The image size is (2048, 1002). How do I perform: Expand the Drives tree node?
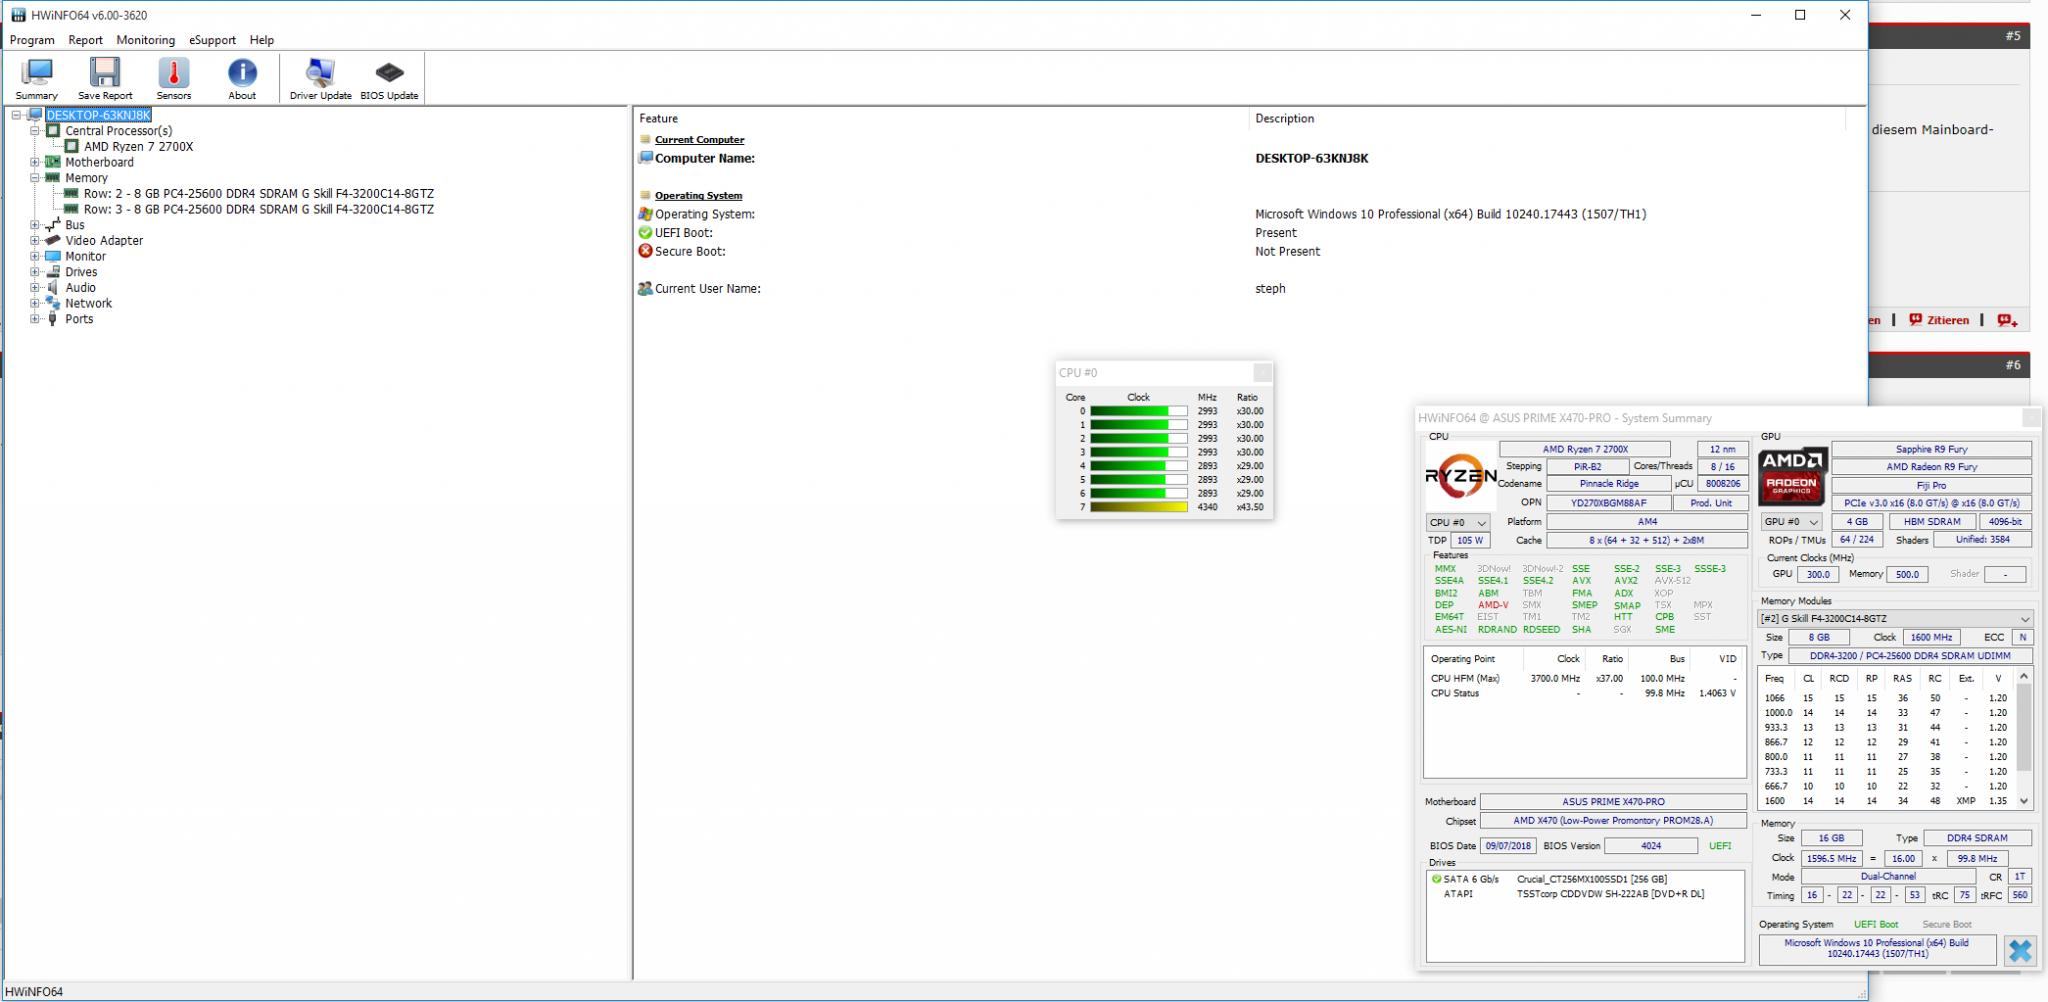tap(35, 272)
